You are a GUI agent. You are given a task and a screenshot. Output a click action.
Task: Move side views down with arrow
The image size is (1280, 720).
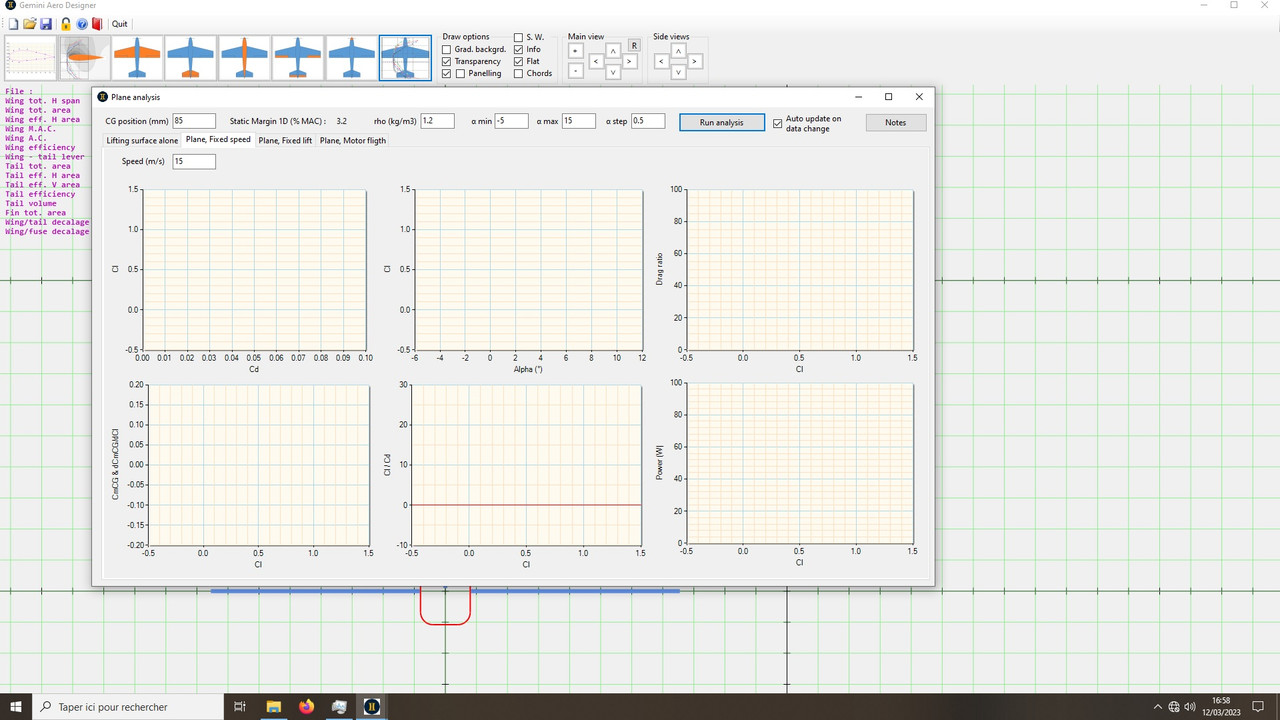[678, 72]
